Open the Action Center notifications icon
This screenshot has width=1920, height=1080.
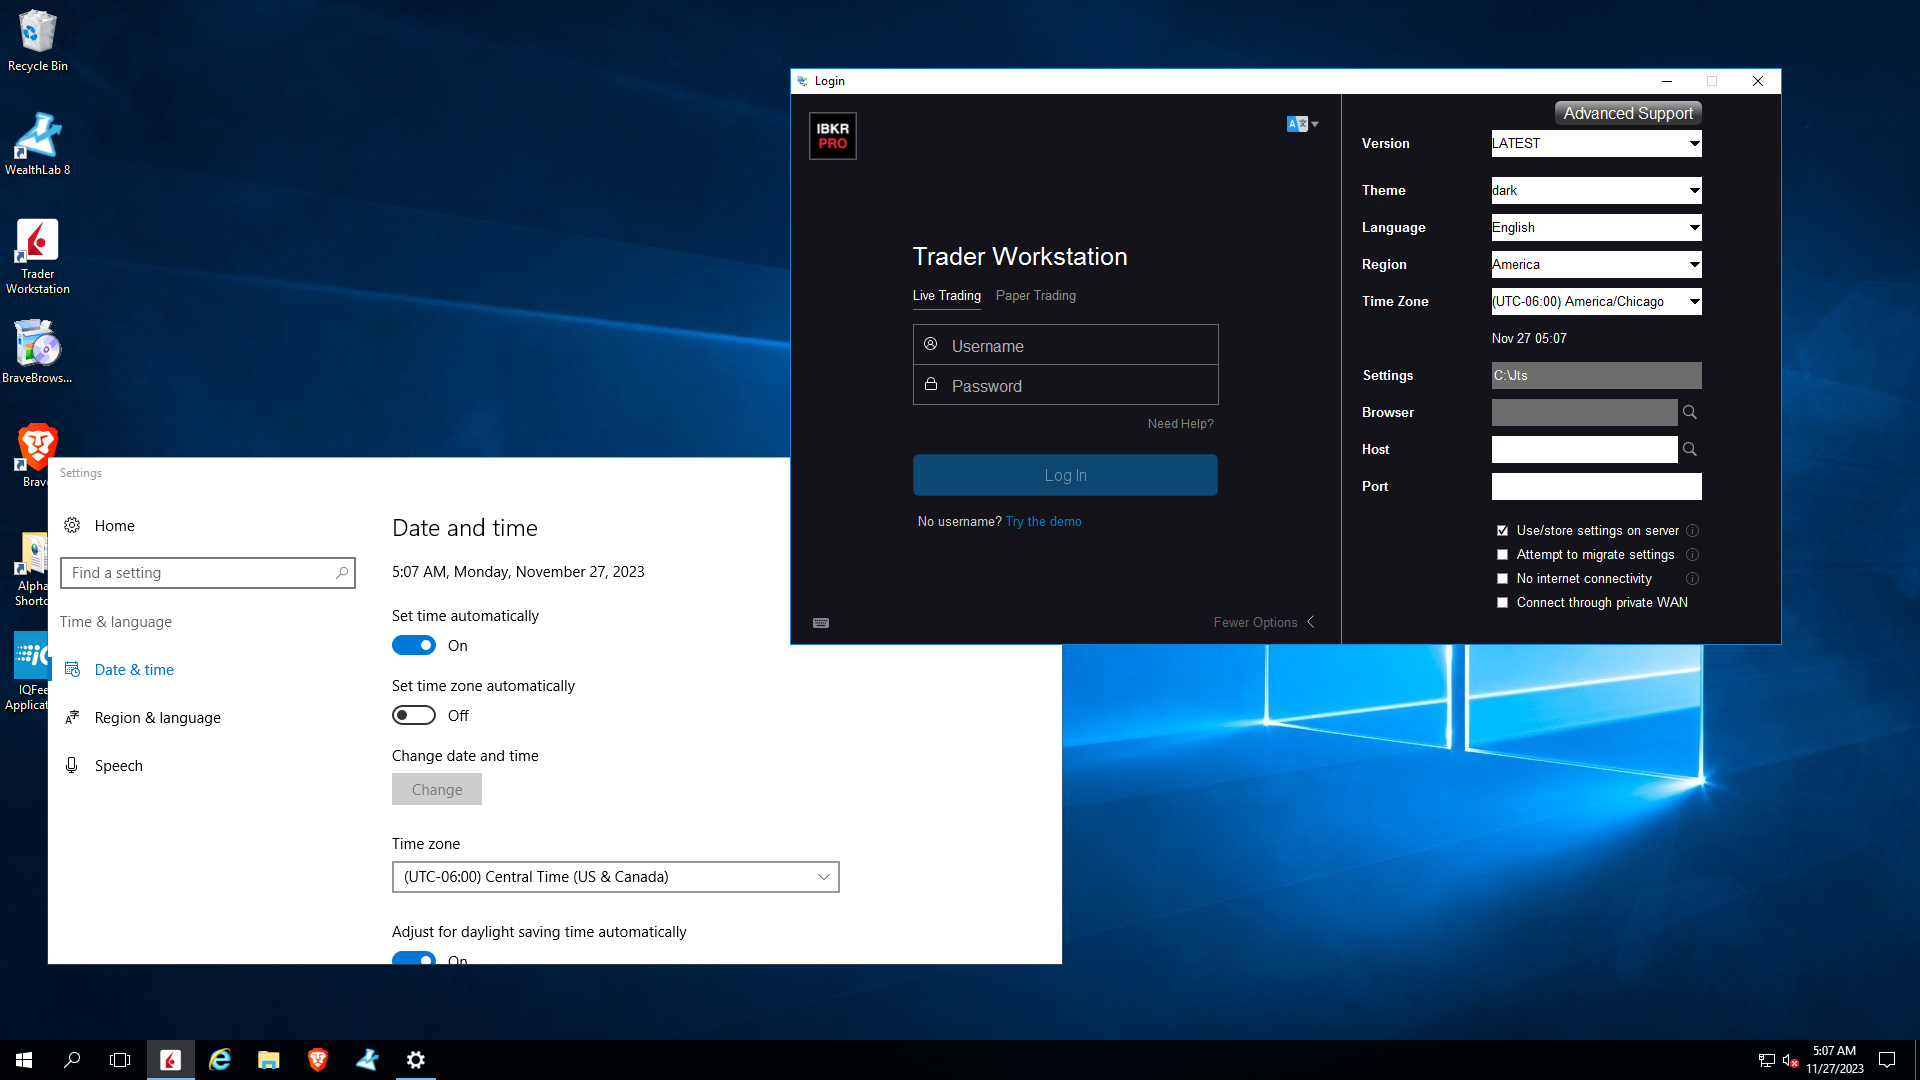1887,1060
